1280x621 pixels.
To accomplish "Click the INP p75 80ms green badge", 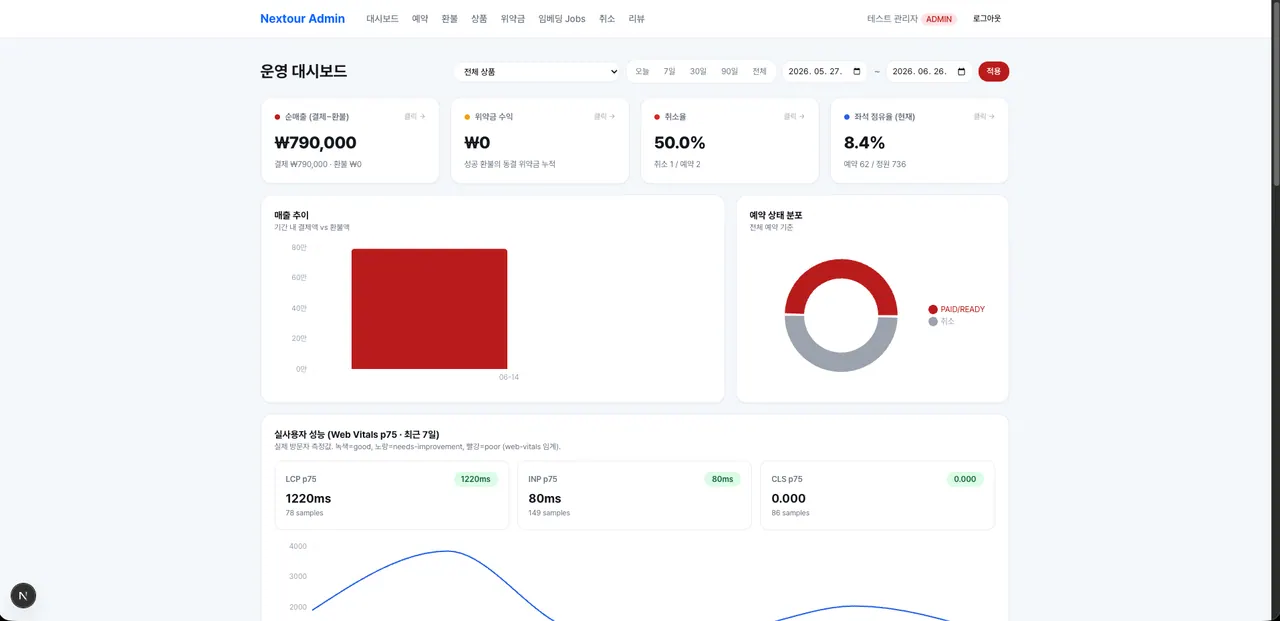I will click(x=722, y=479).
